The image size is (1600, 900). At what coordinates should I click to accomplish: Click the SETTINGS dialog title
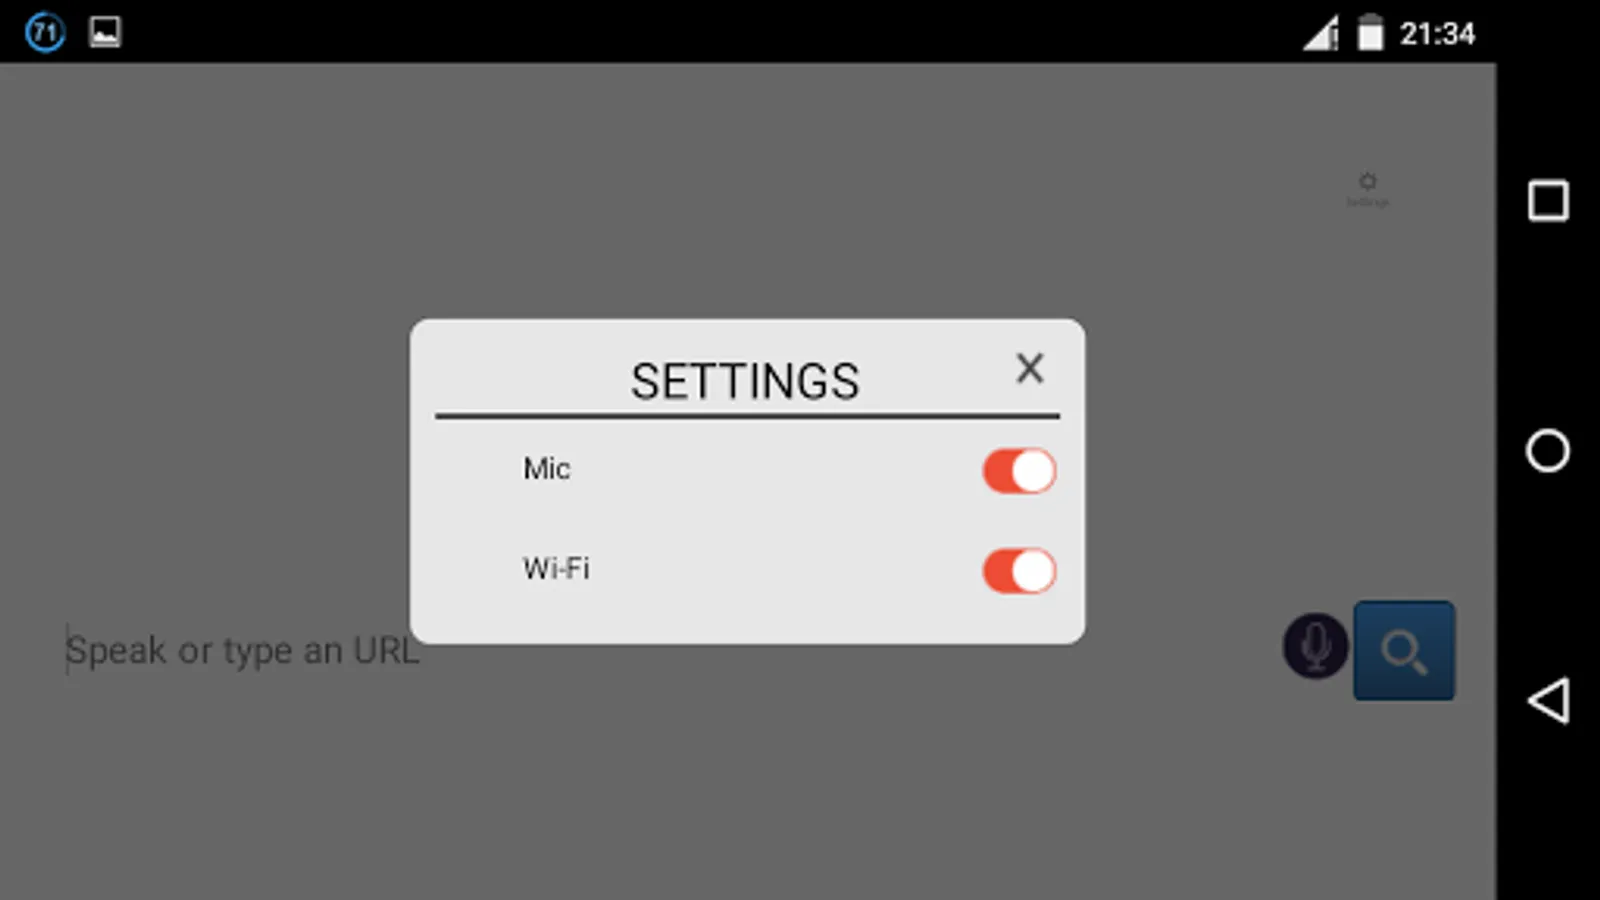[745, 381]
